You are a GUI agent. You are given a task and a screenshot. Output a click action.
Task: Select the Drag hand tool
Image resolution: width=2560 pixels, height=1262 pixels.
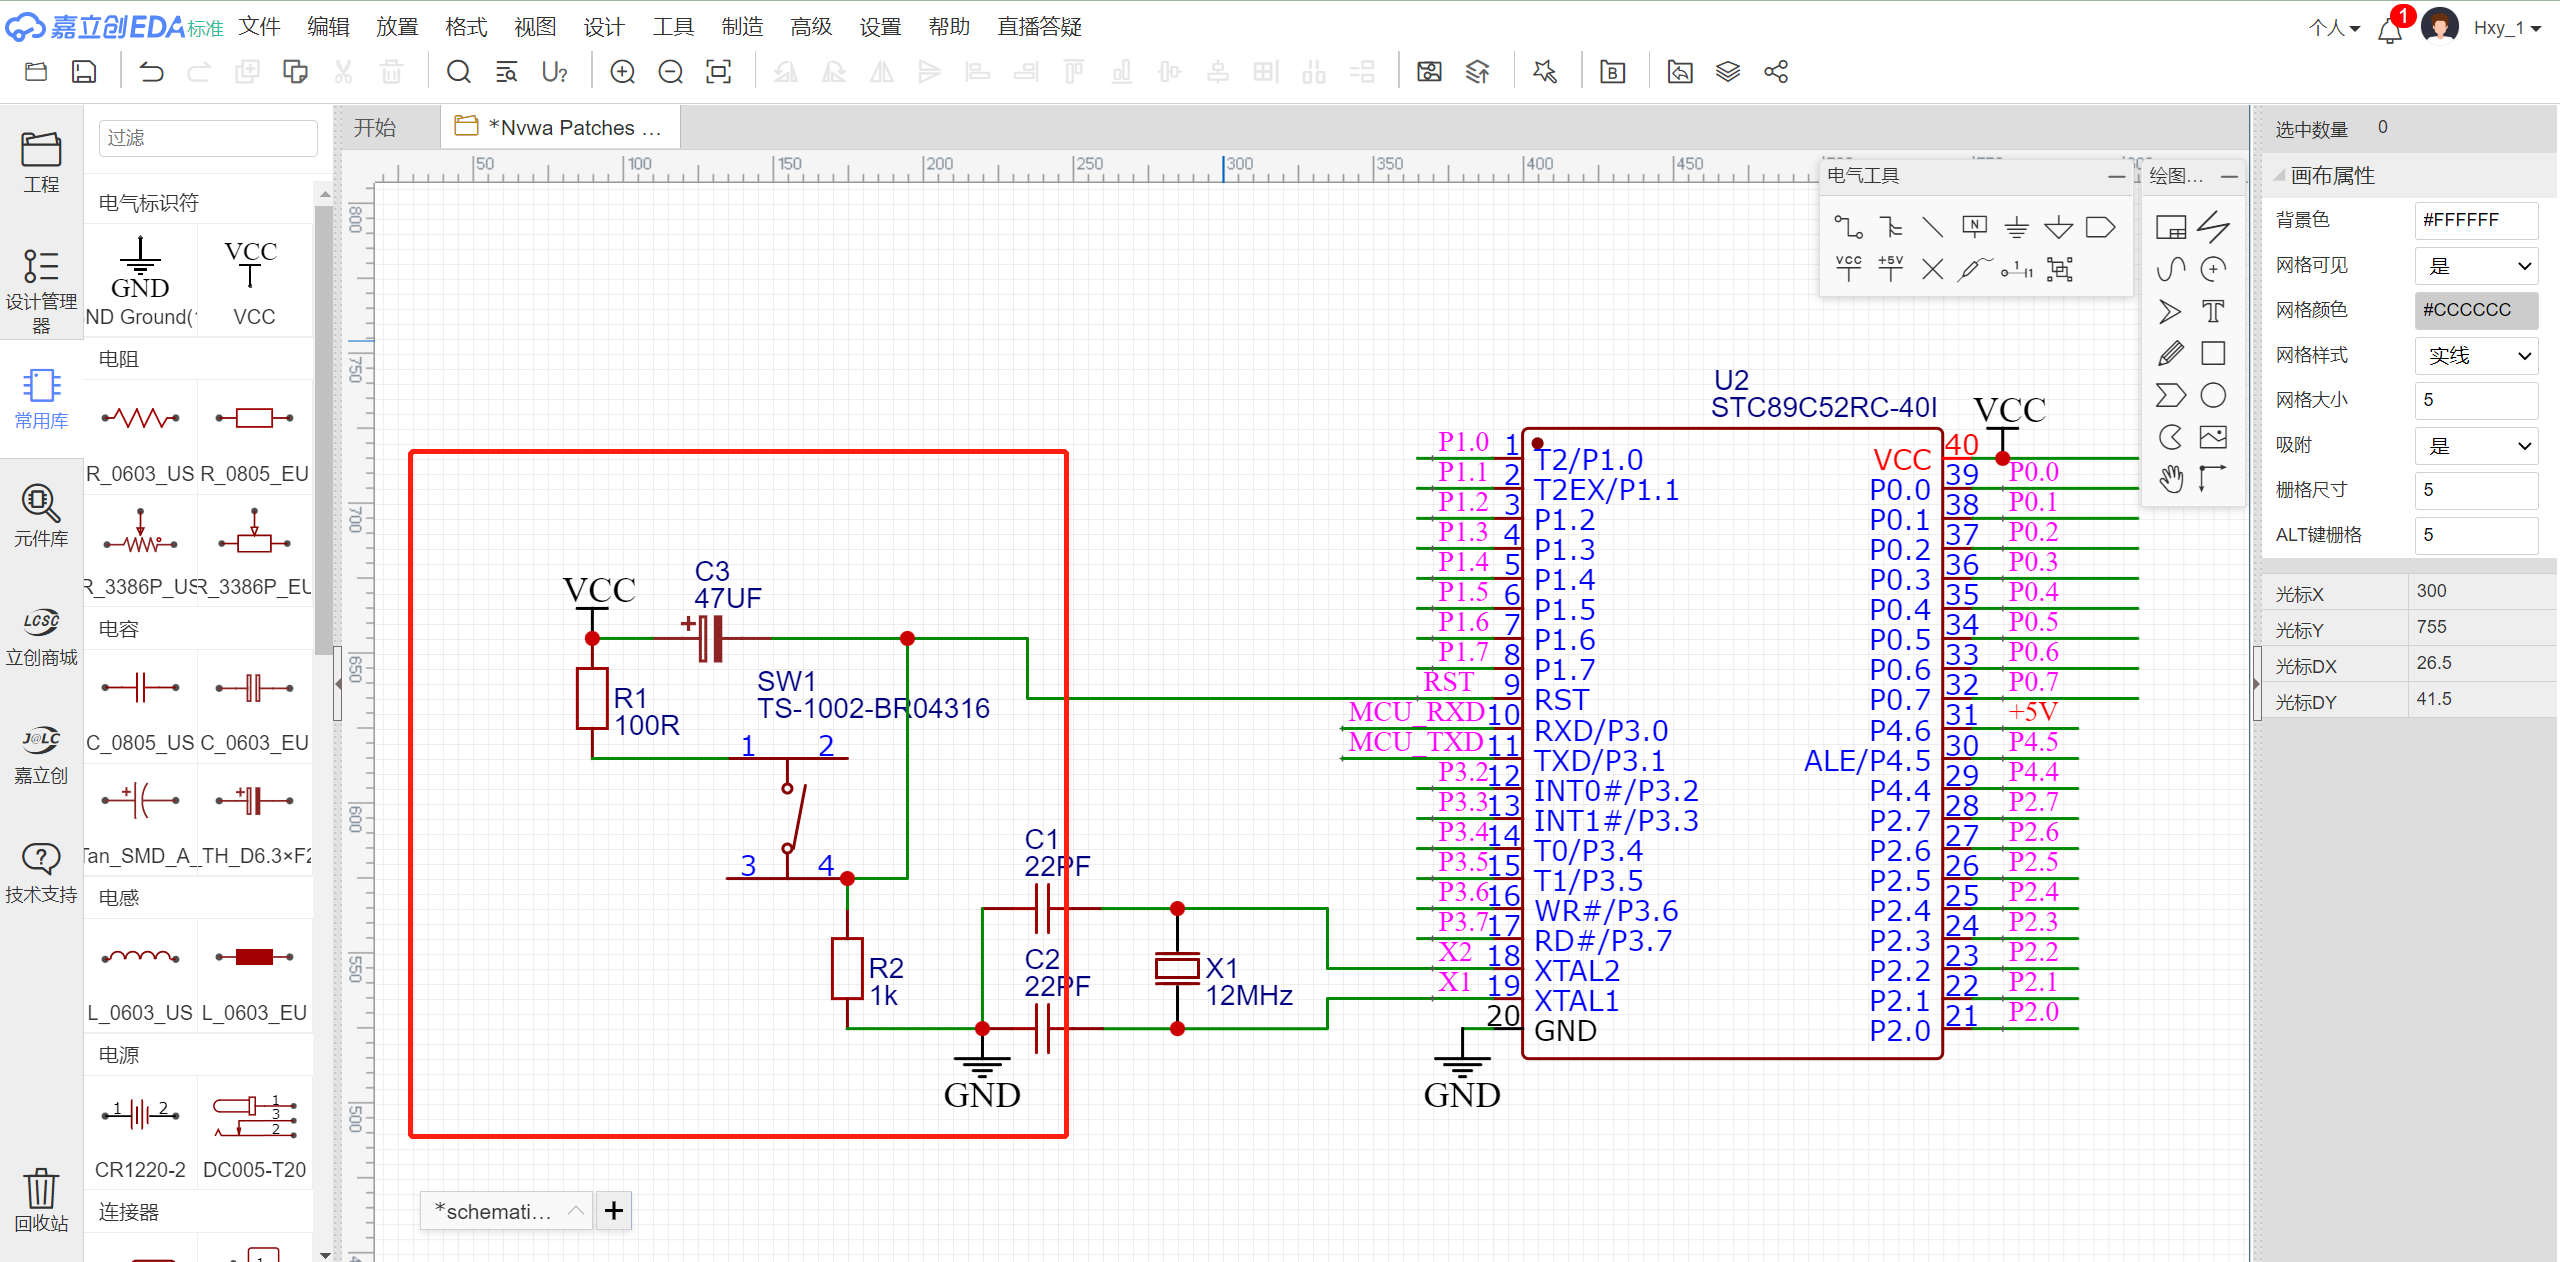[x=2170, y=479]
